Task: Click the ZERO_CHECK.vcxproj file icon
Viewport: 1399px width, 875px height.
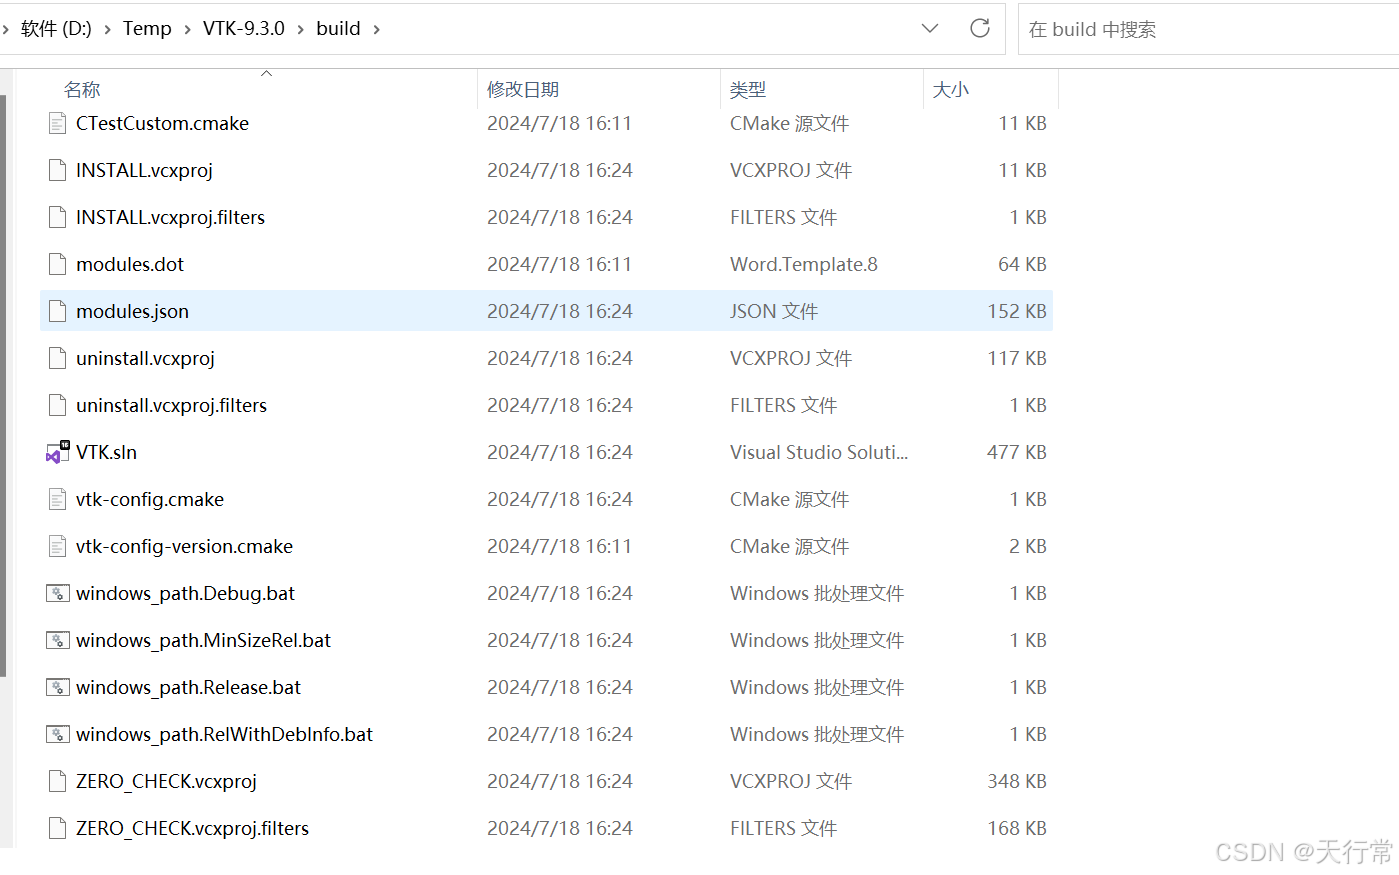Action: point(58,781)
